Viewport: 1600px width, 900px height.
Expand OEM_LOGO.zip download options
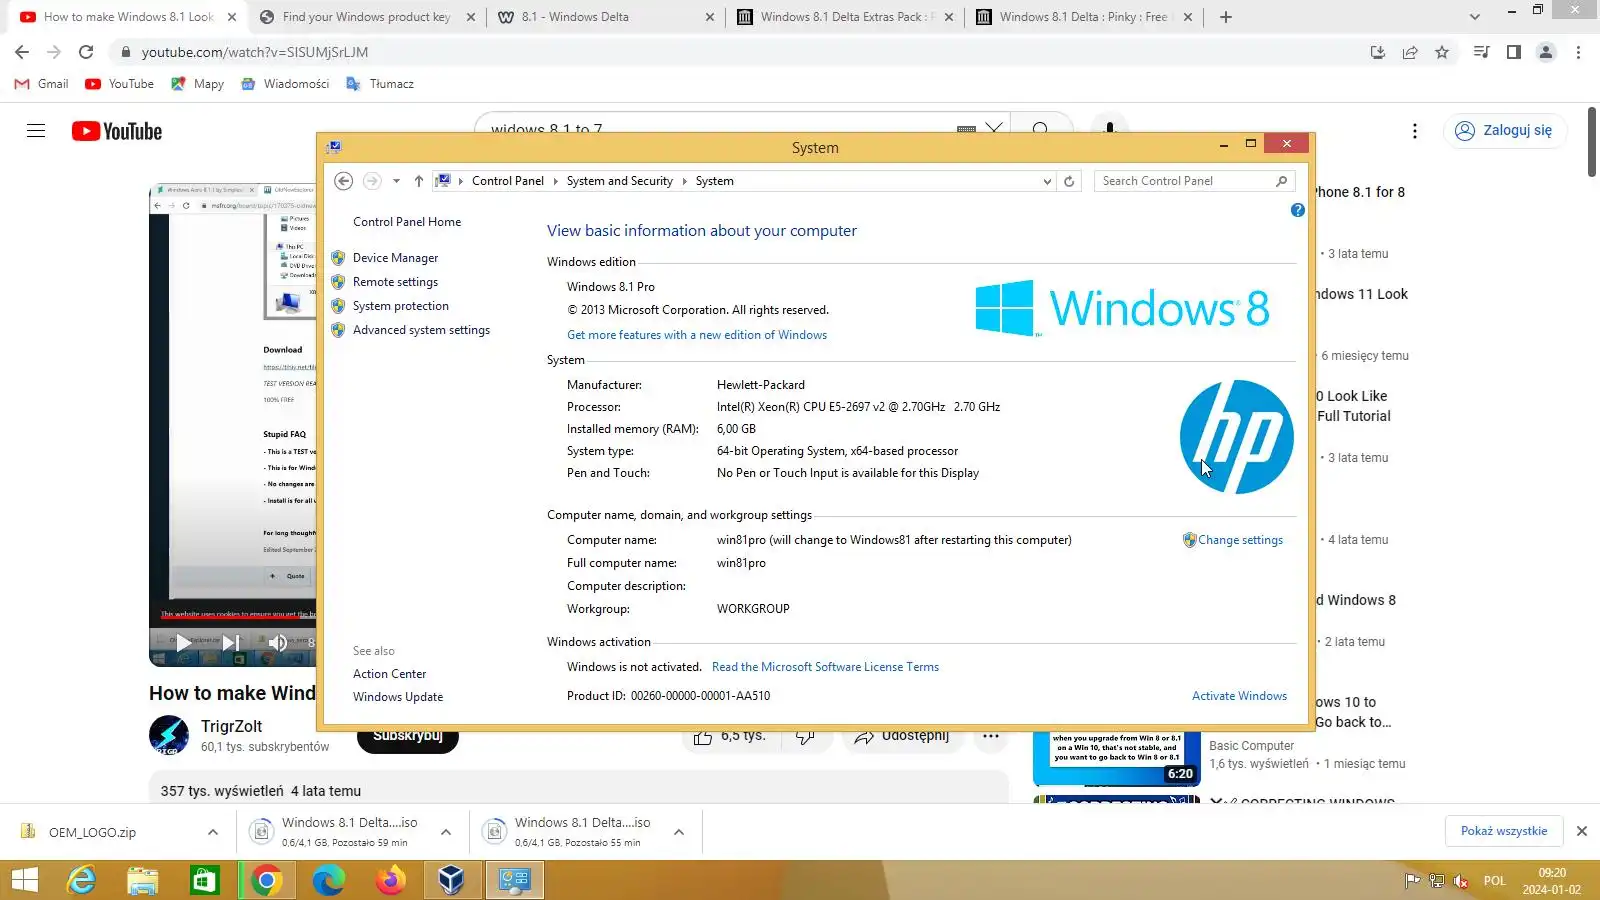point(213,832)
